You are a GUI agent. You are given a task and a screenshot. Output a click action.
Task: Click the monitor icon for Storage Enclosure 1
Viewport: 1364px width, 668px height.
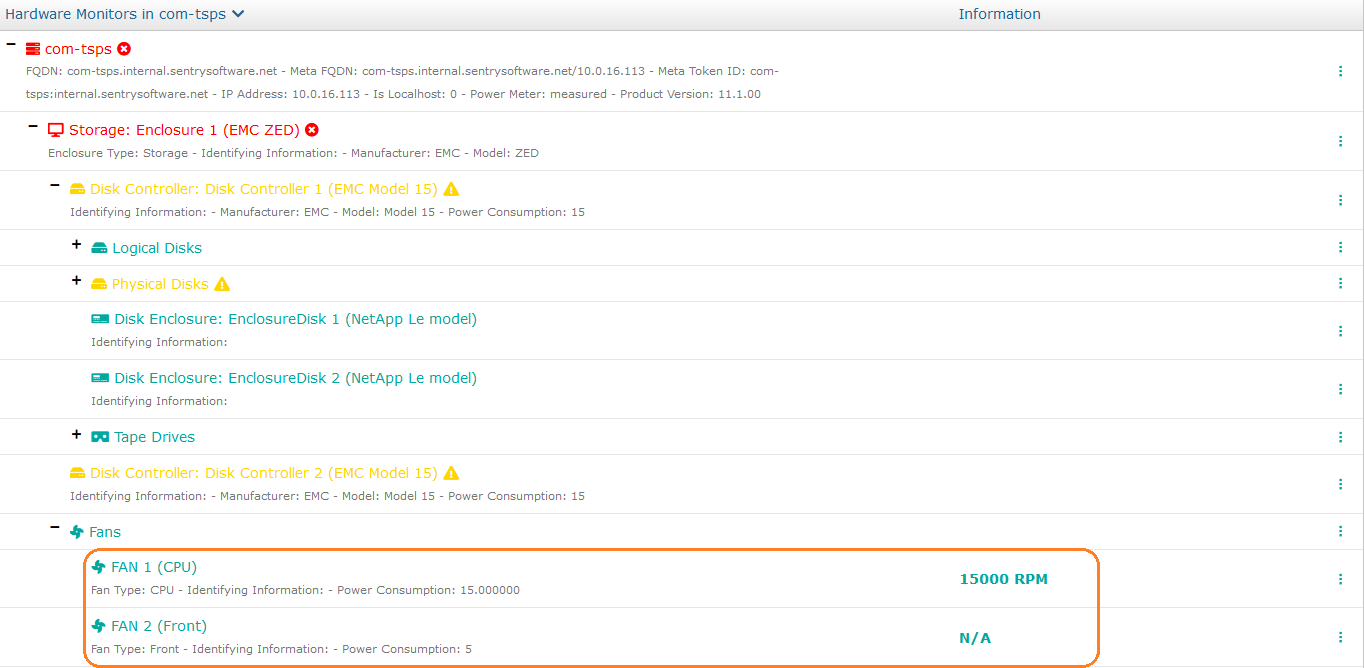56,130
